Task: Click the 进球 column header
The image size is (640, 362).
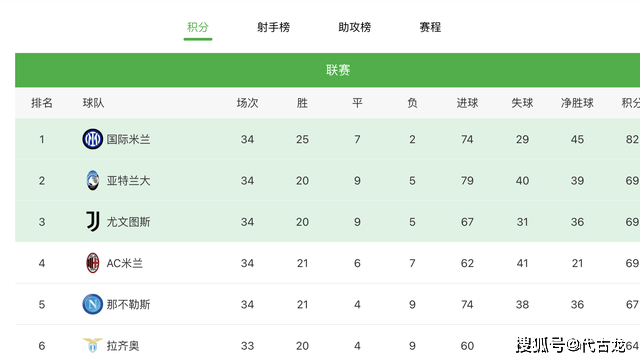Action: pos(467,103)
